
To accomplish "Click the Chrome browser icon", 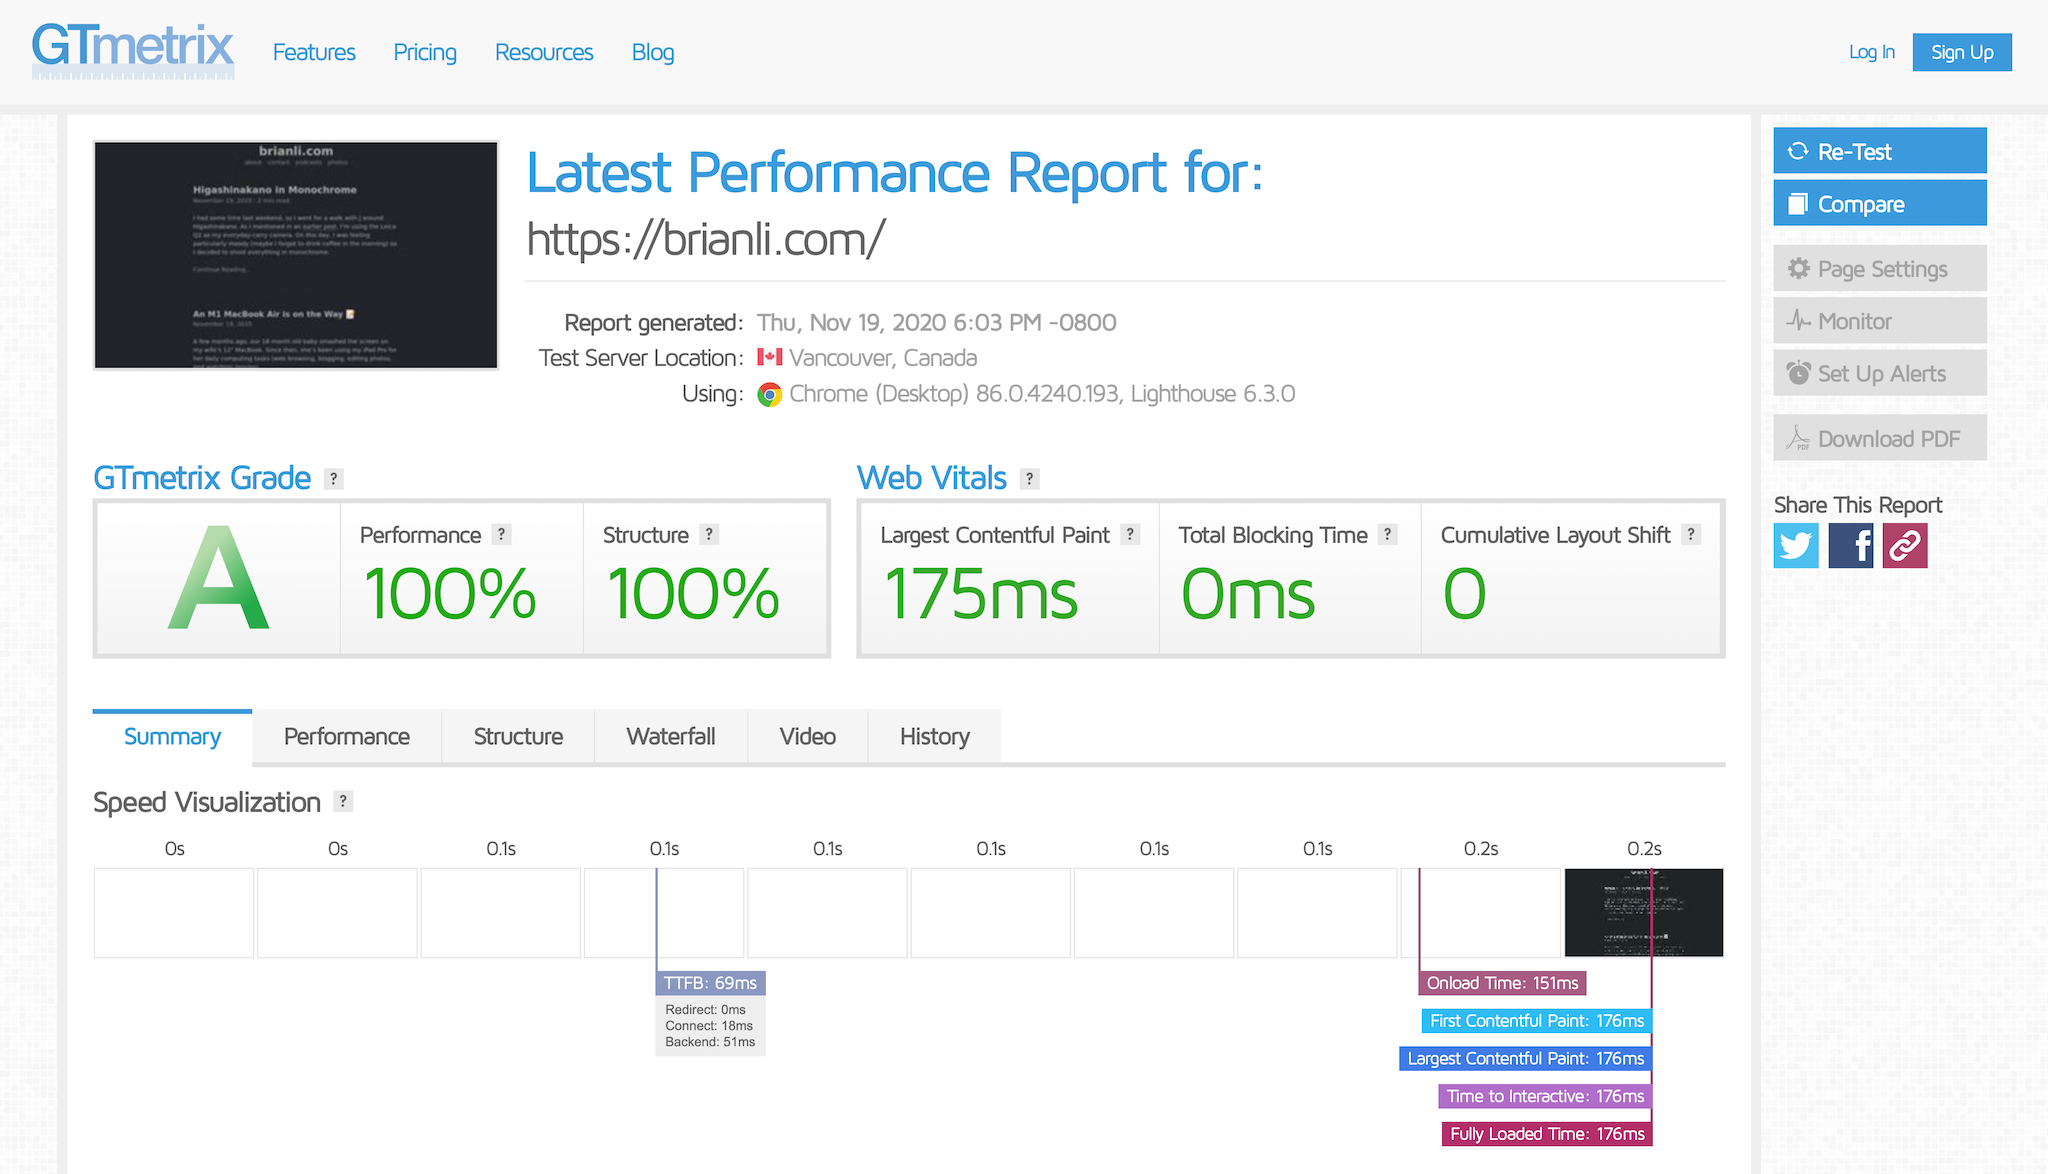I will pos(769,394).
